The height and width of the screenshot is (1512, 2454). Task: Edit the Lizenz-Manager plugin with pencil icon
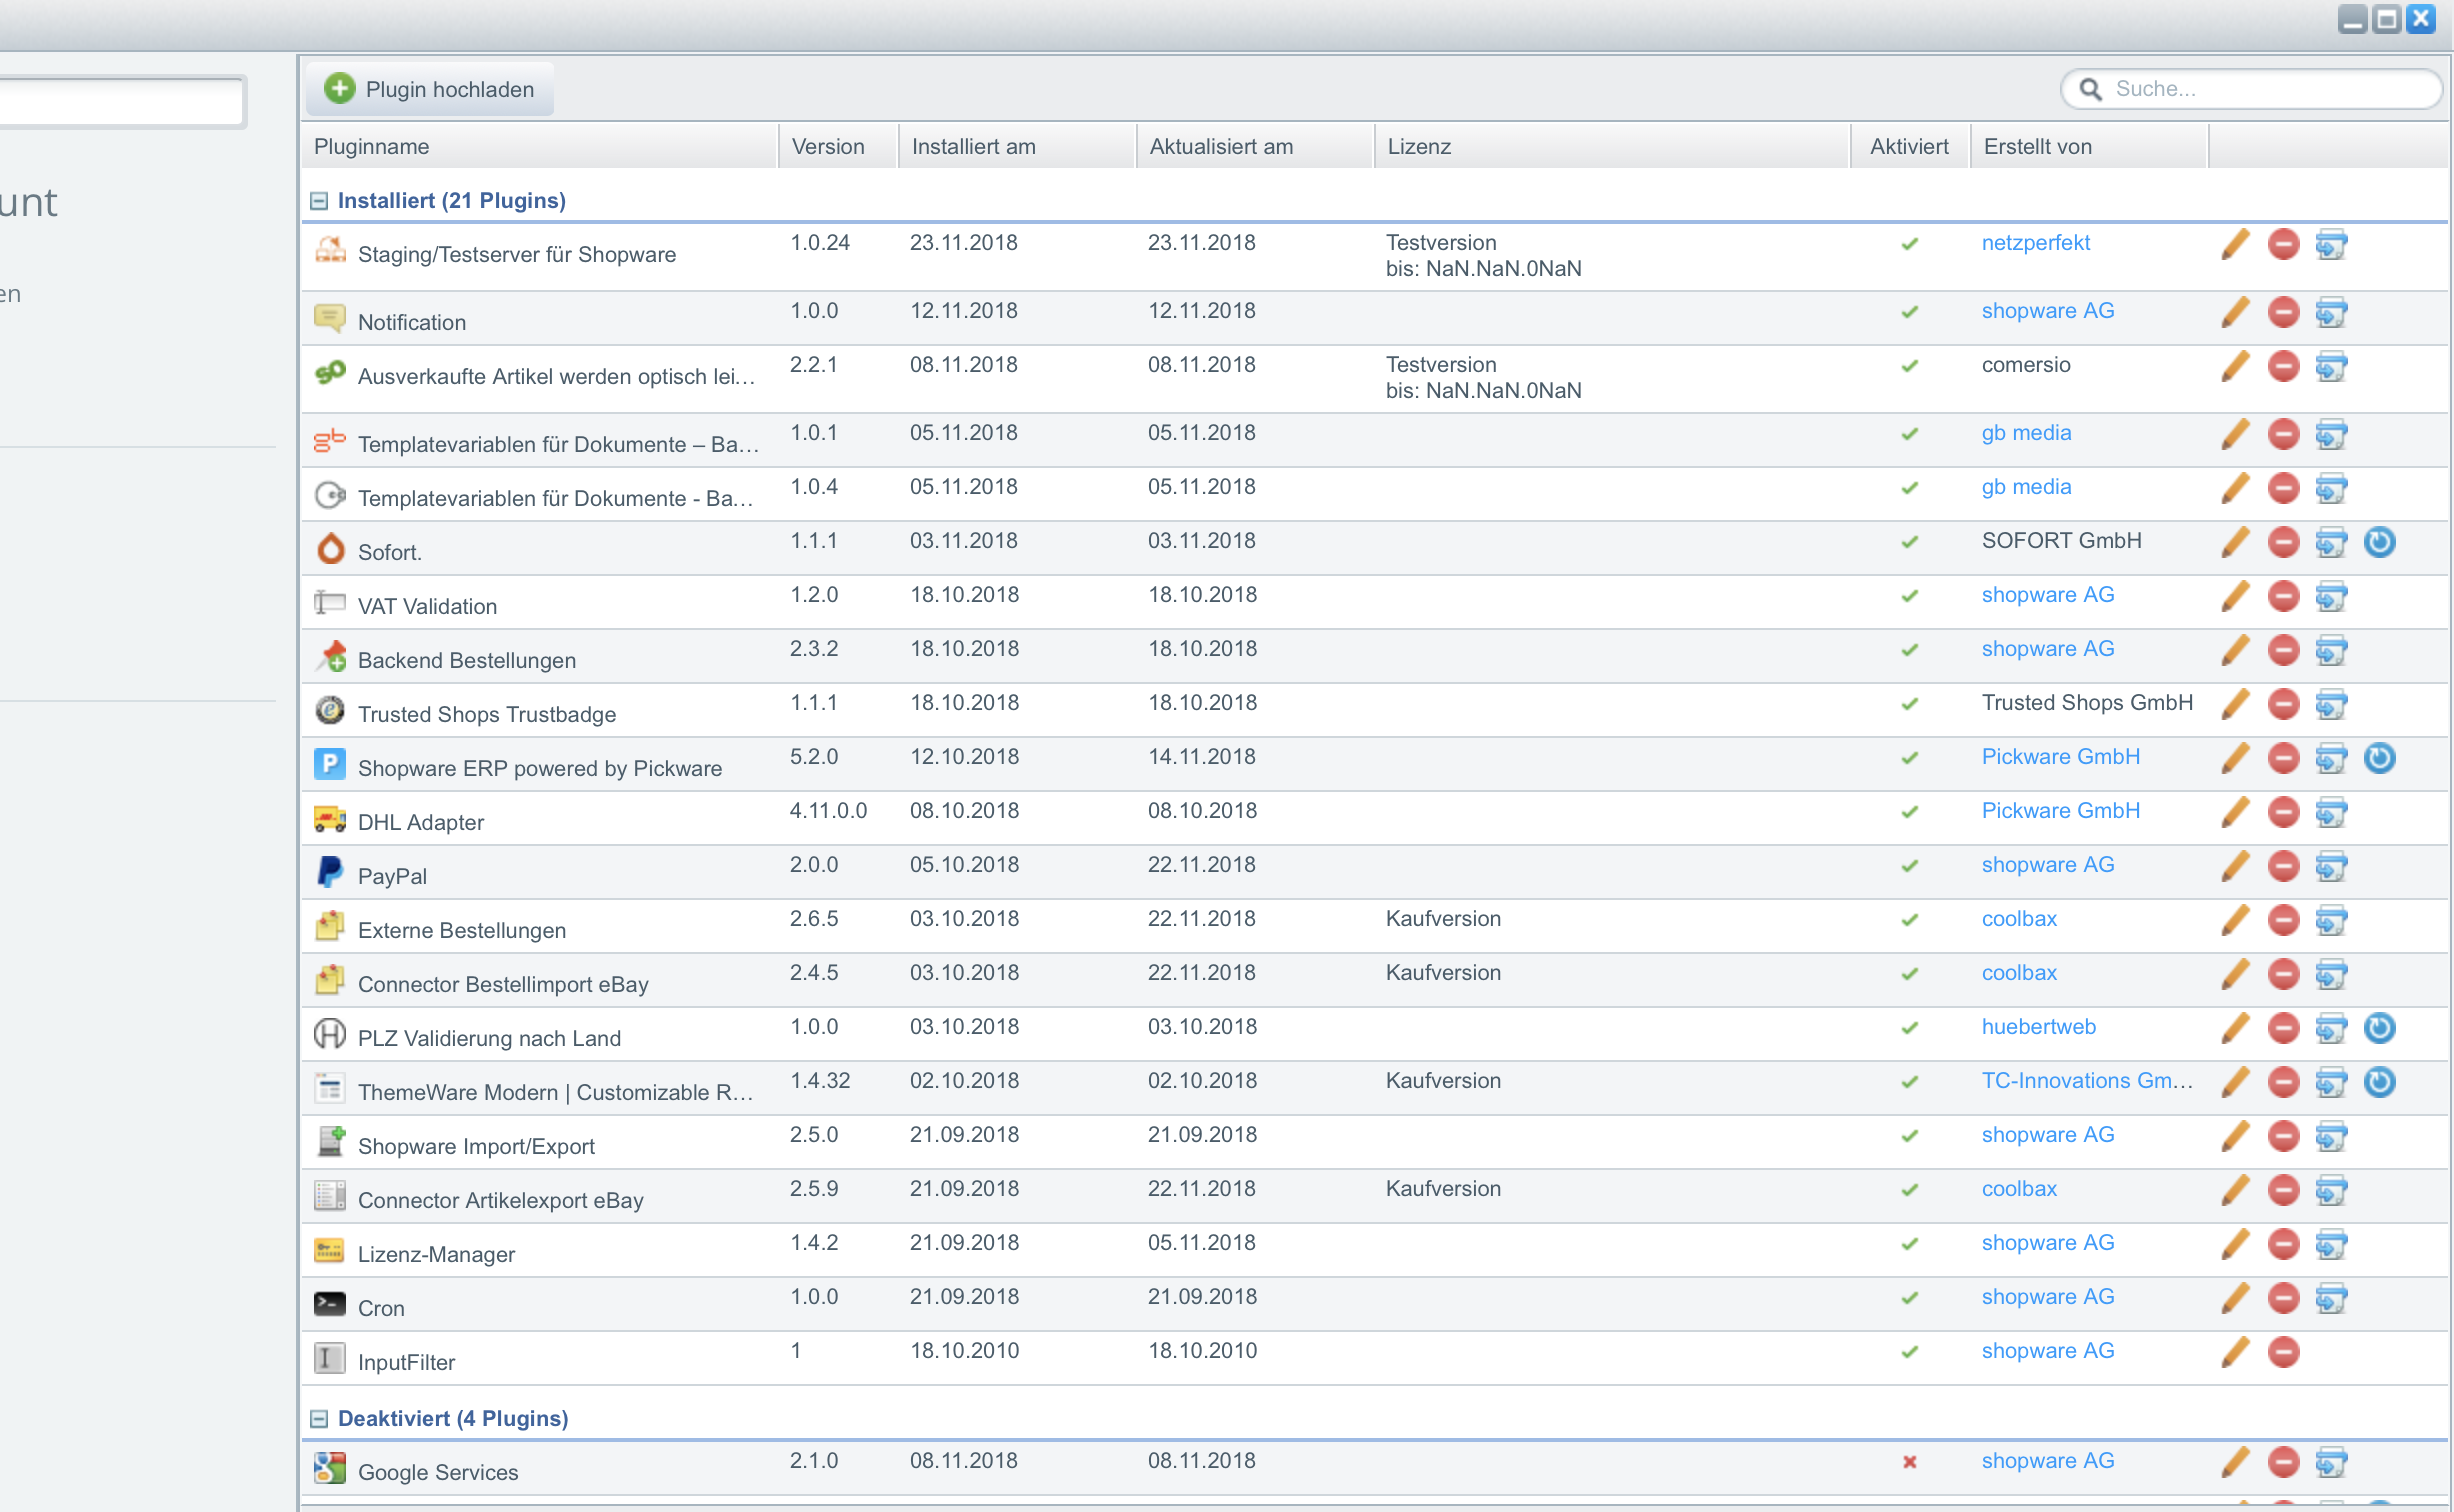(x=2235, y=1244)
